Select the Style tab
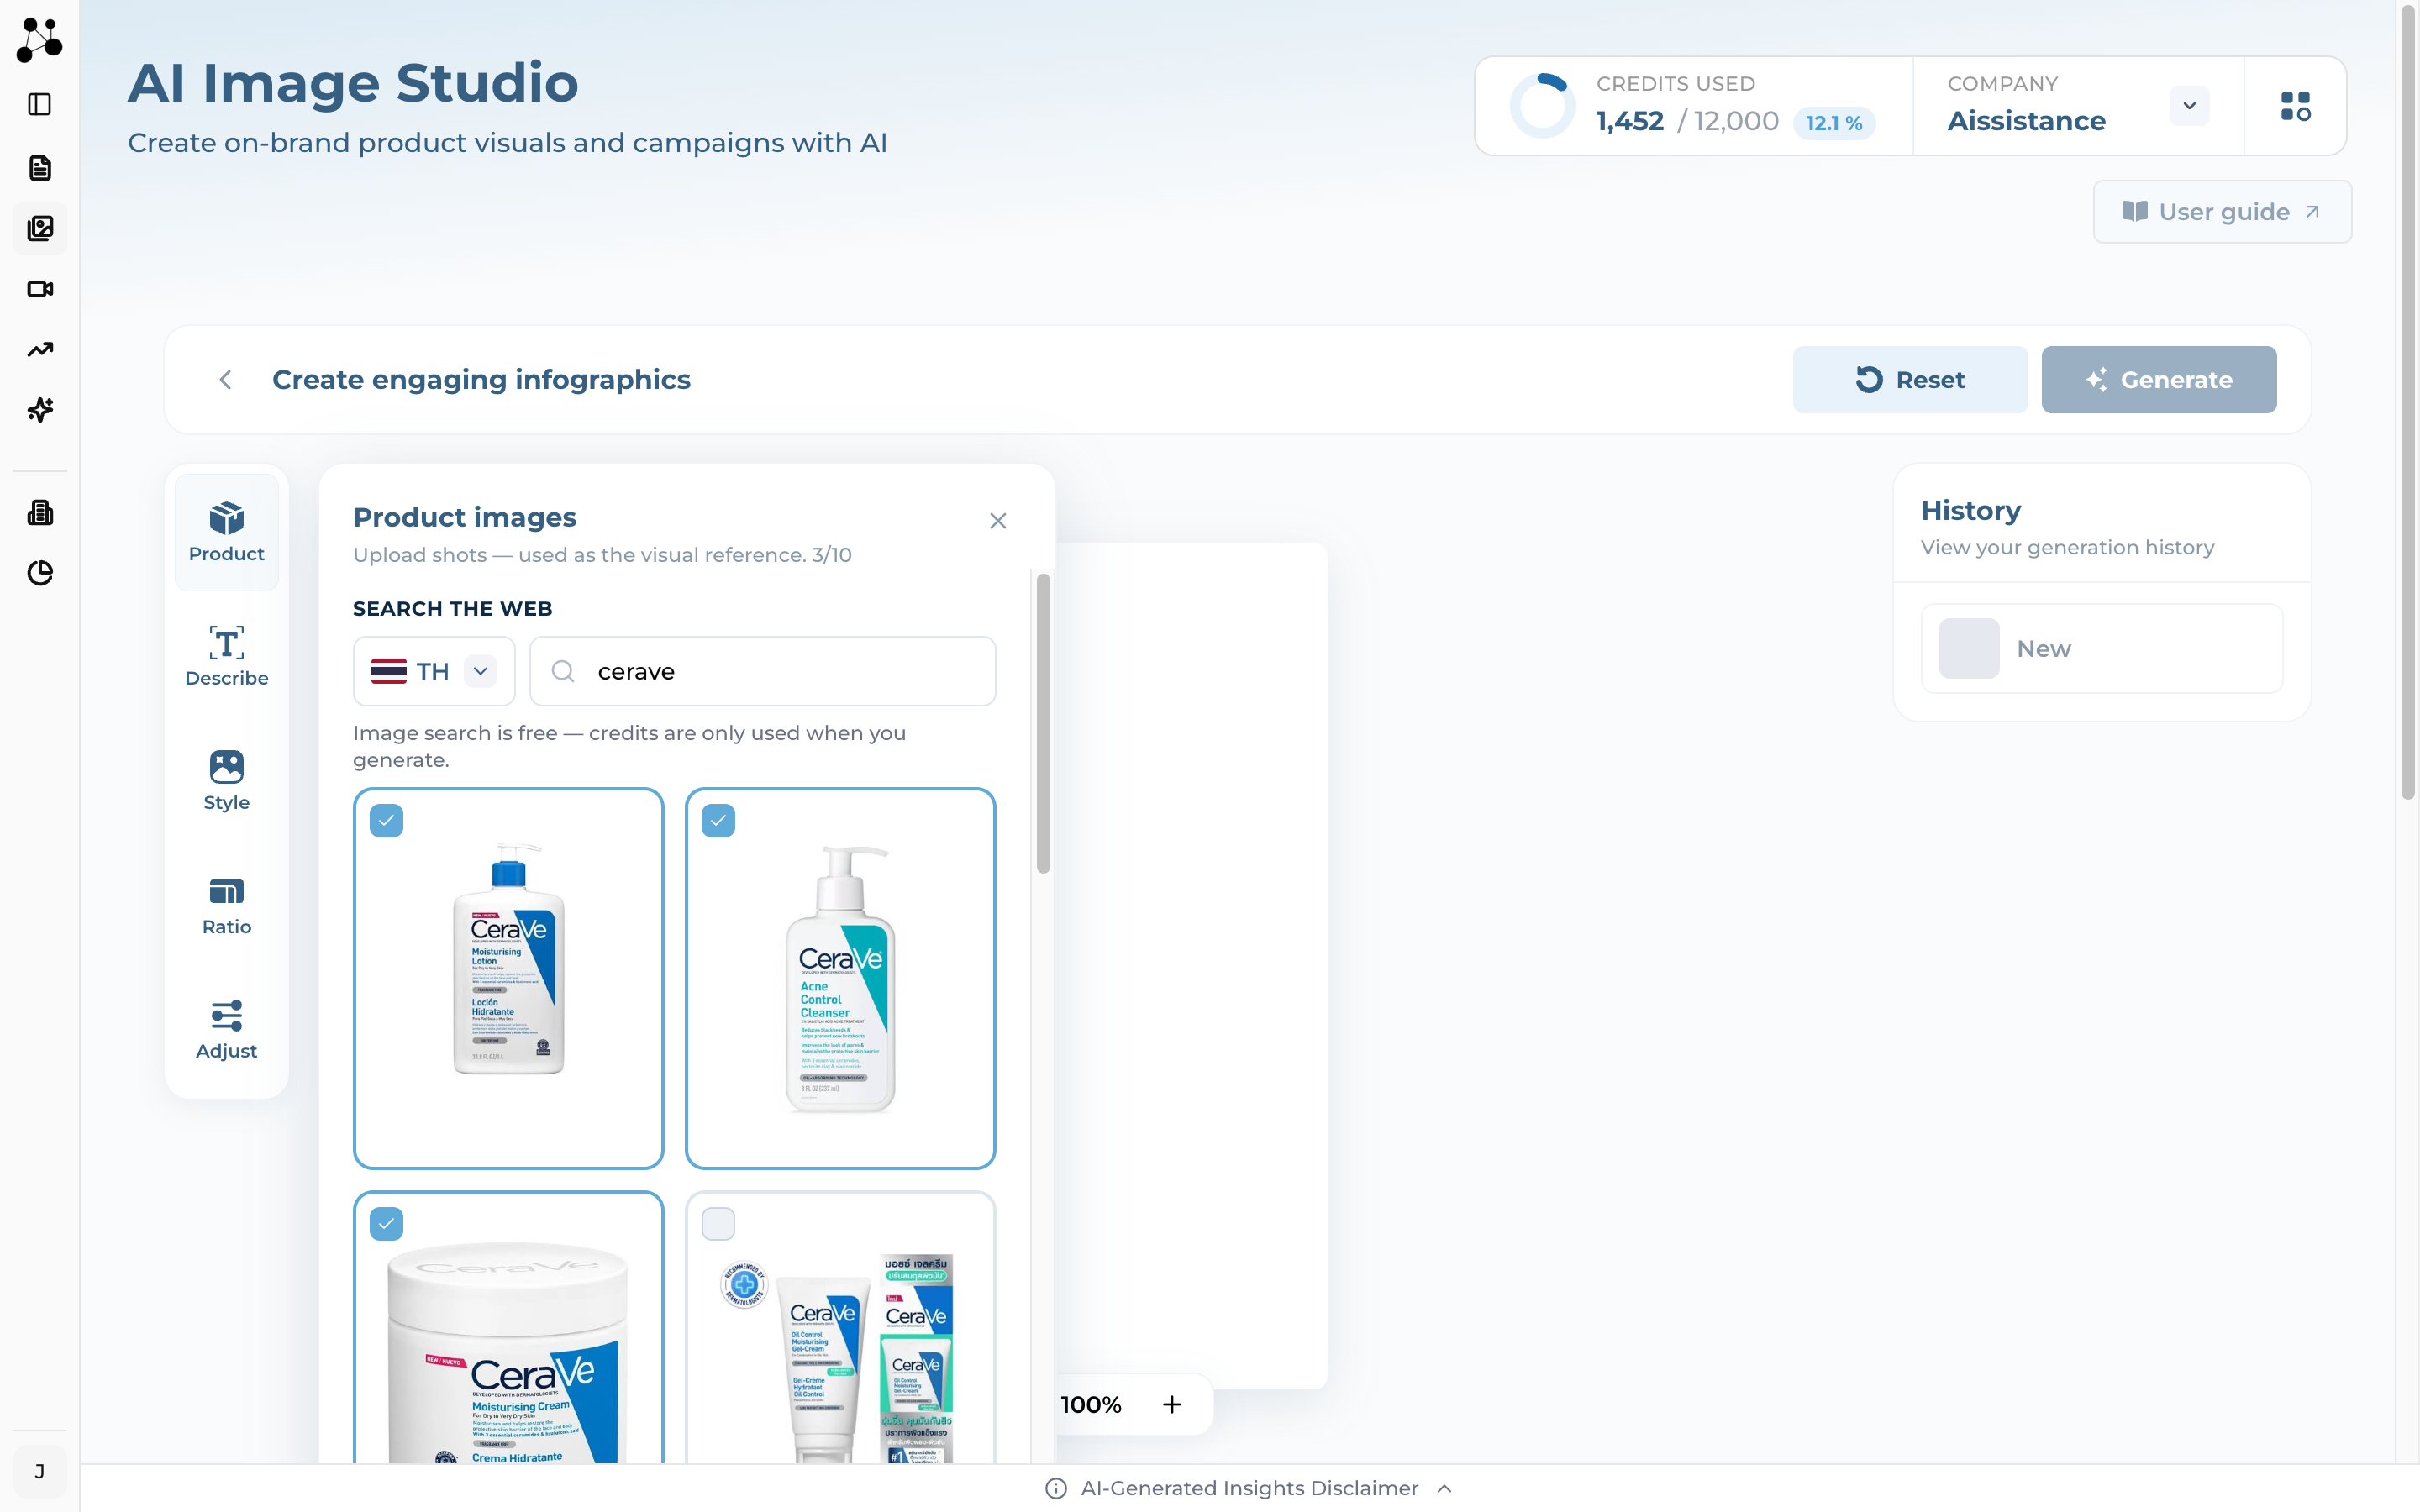Viewport: 2420px width, 1512px height. pyautogui.click(x=227, y=781)
